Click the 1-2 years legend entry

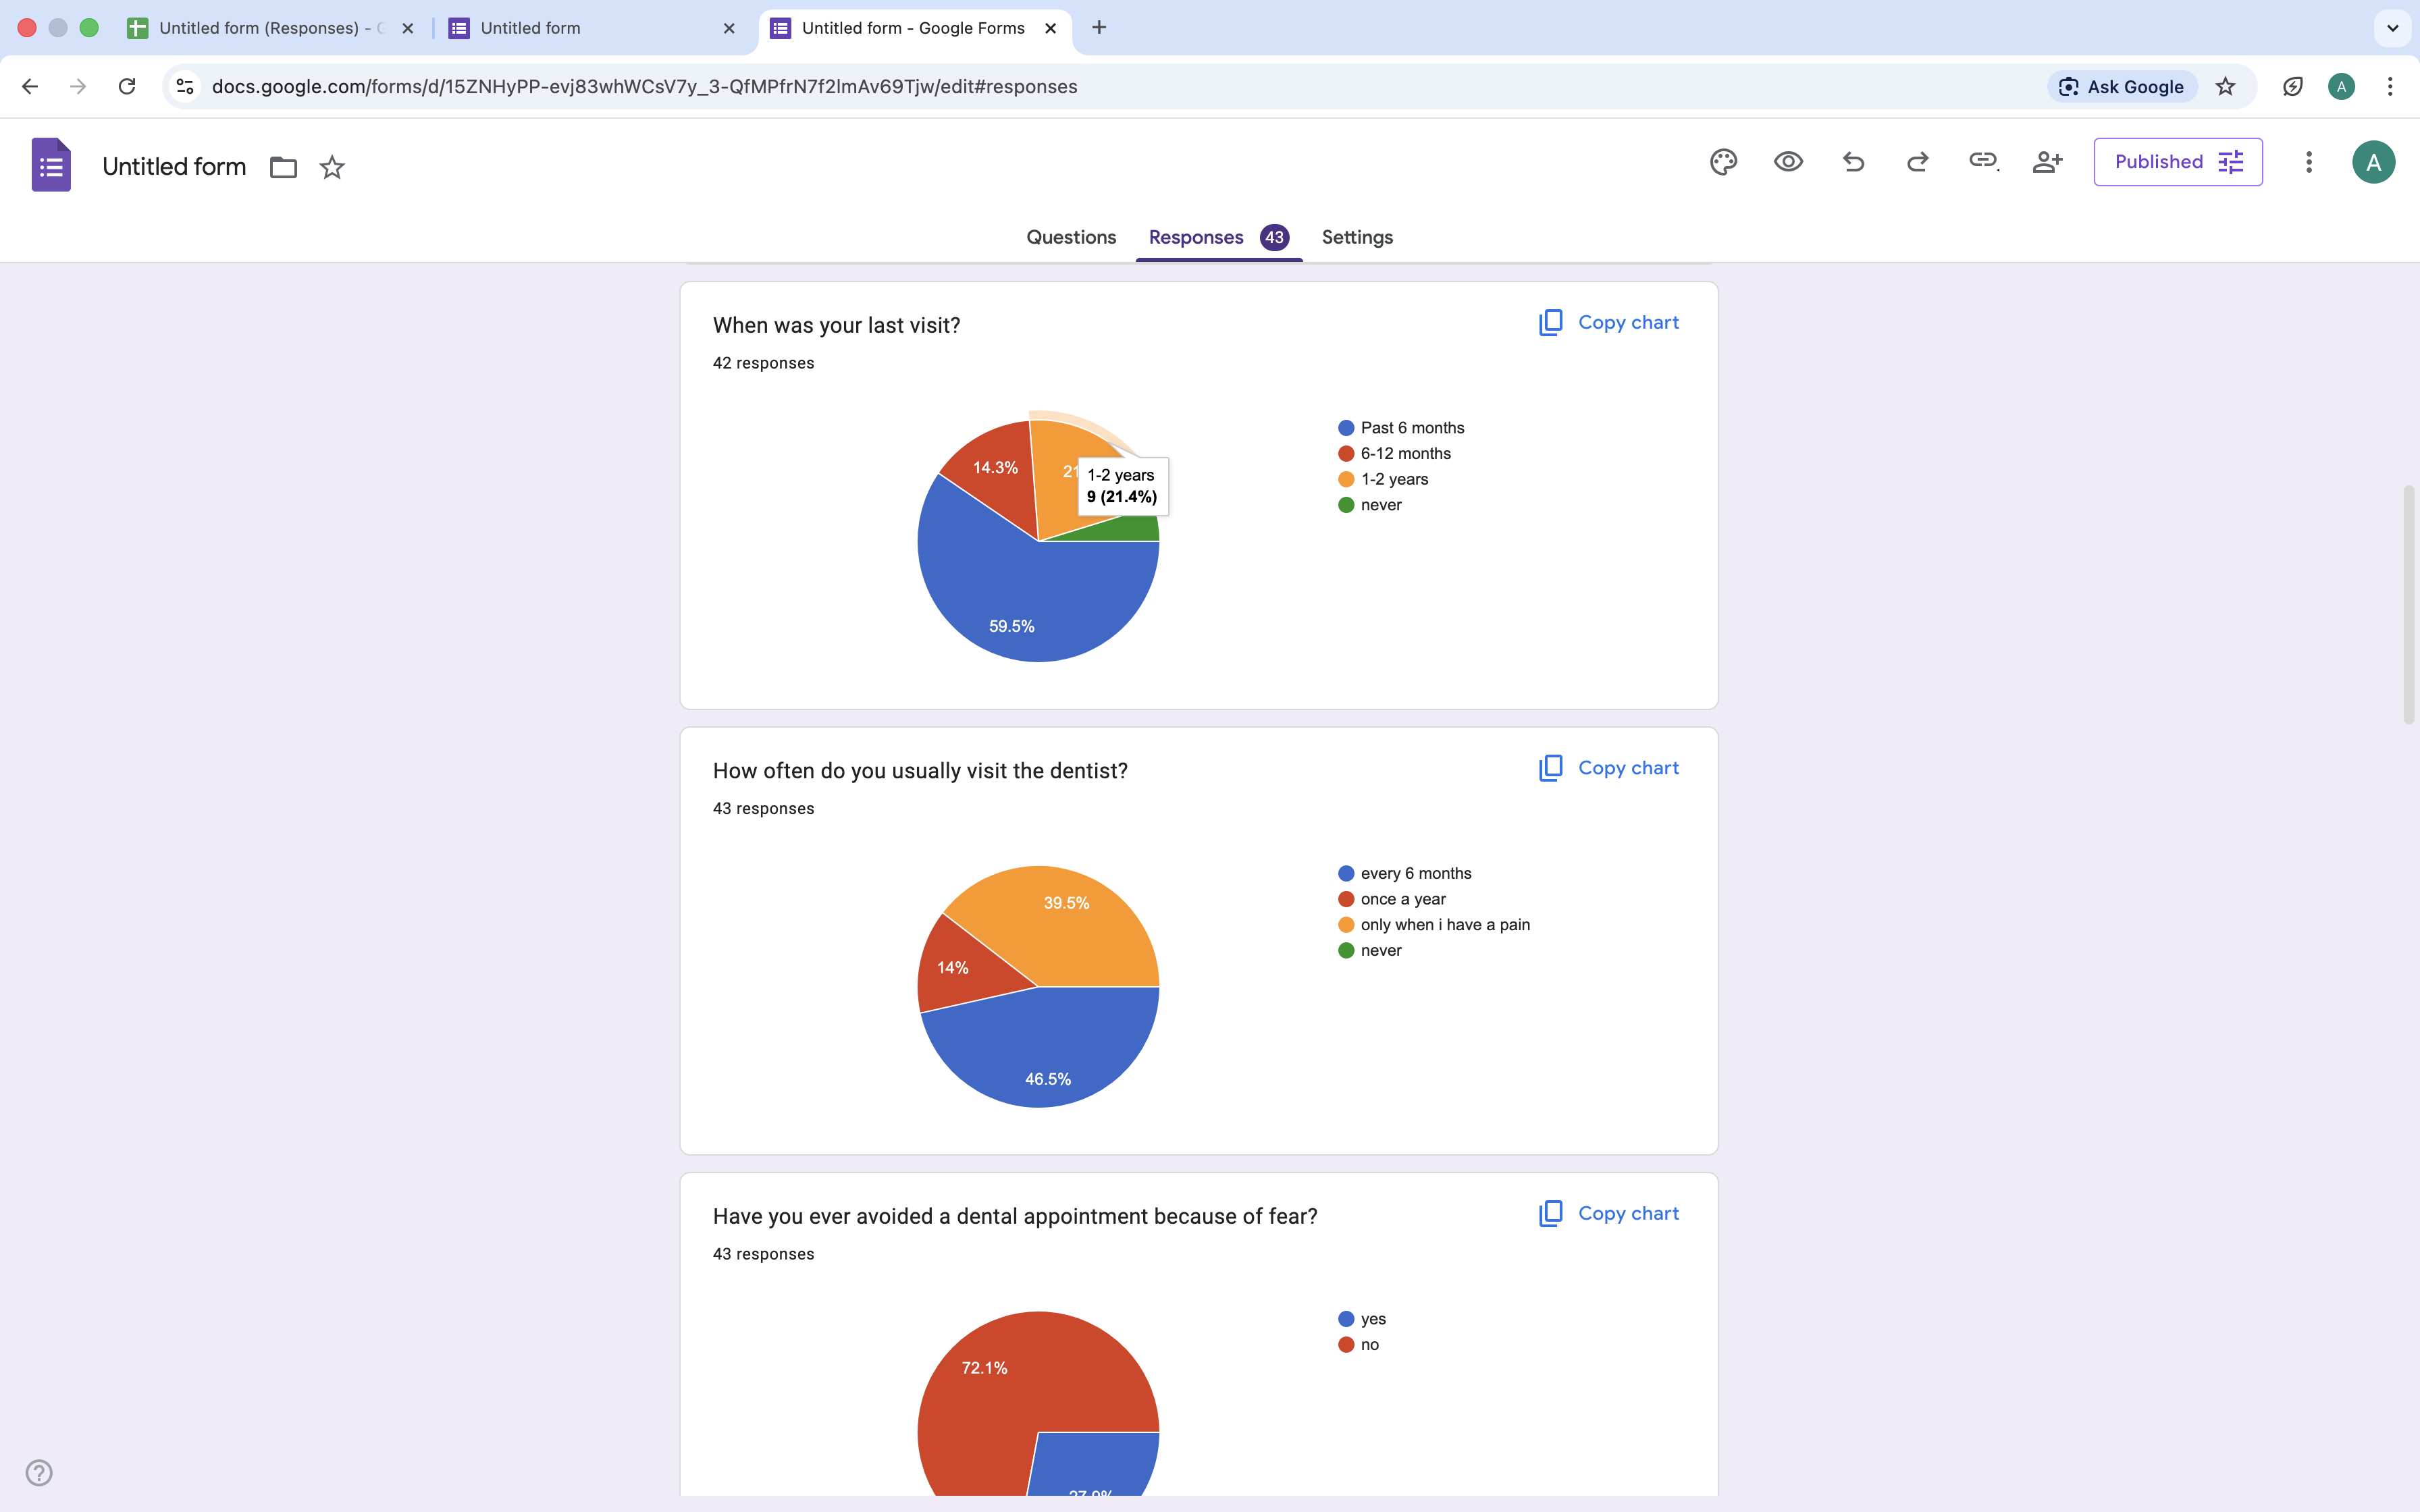[x=1383, y=479]
